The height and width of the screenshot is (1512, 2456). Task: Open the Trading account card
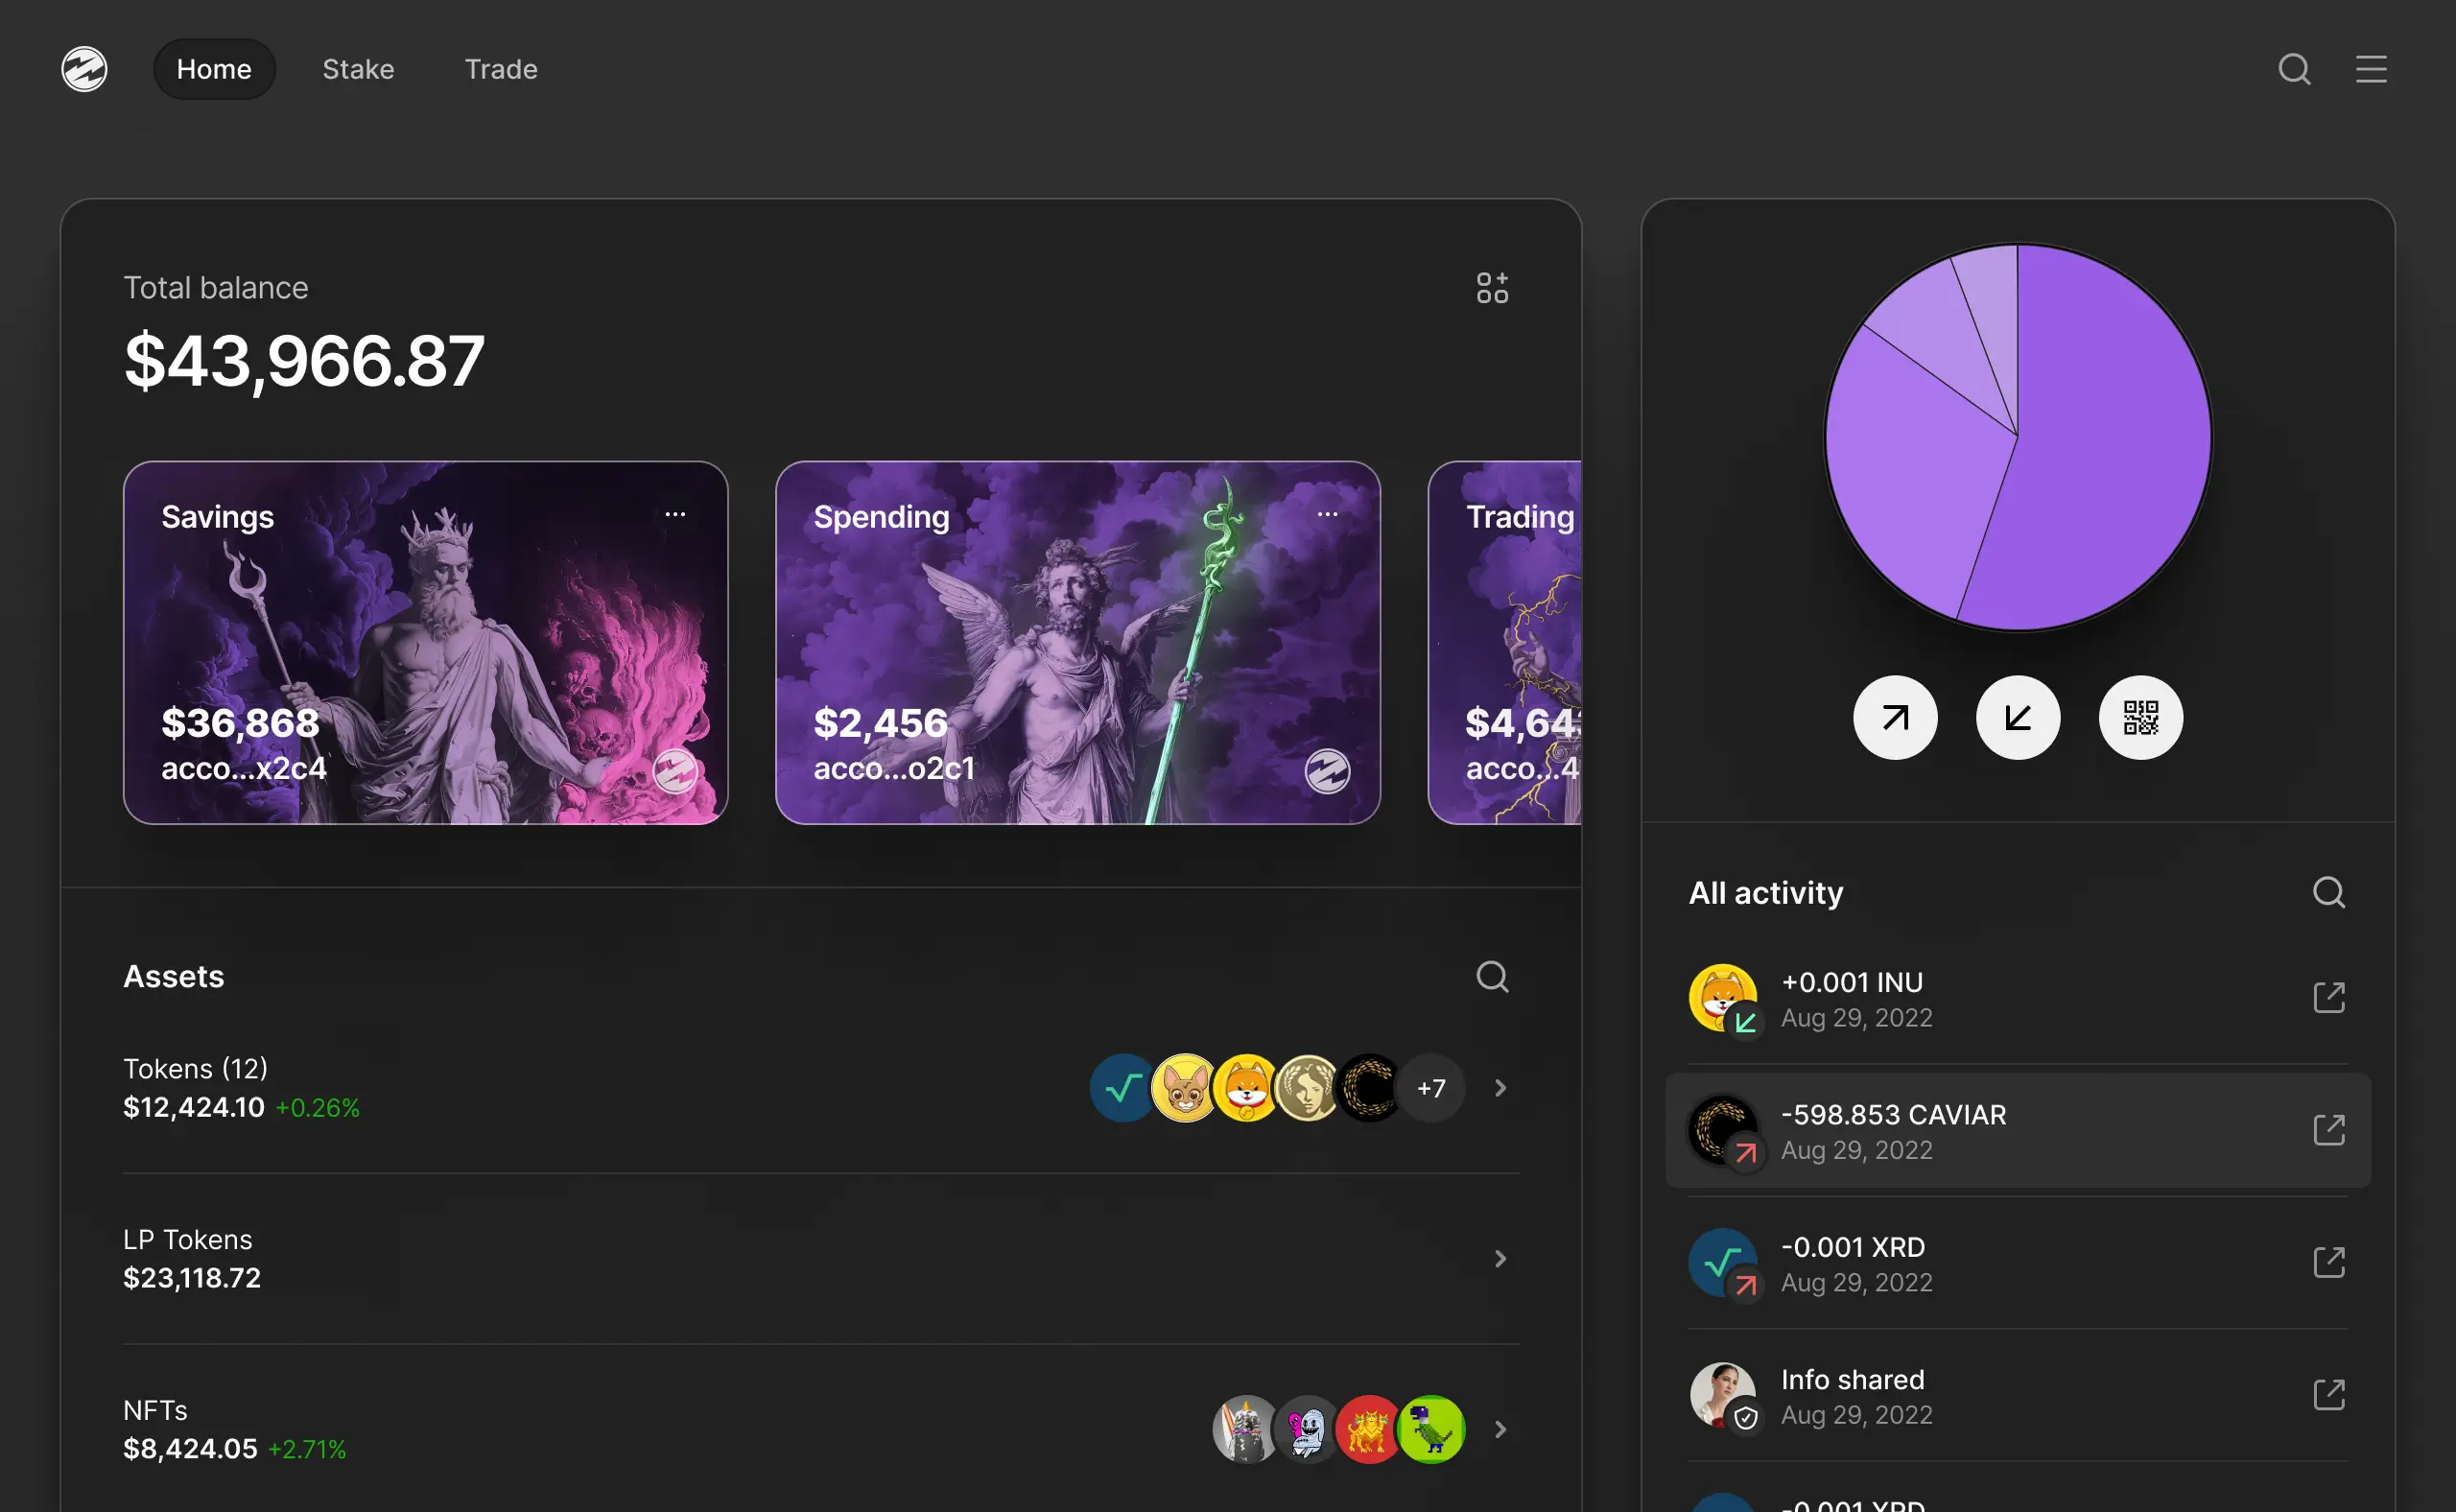[x=1505, y=643]
